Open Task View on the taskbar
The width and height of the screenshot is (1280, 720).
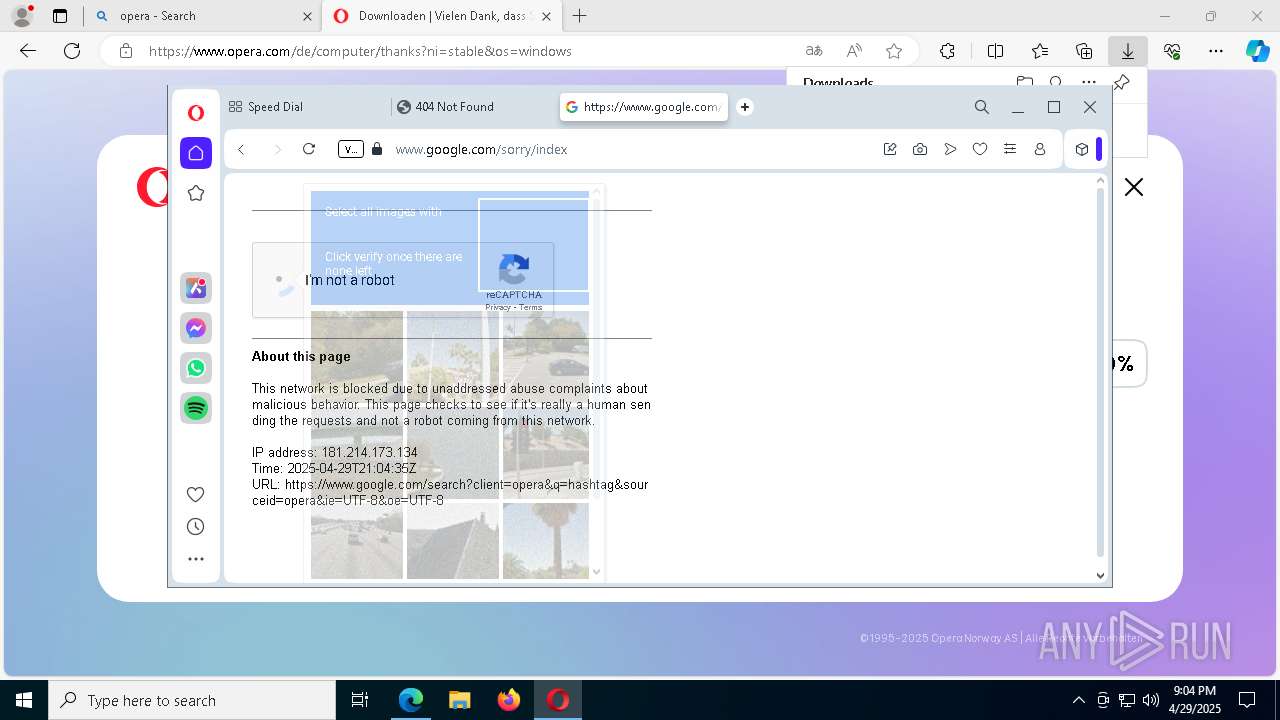360,700
